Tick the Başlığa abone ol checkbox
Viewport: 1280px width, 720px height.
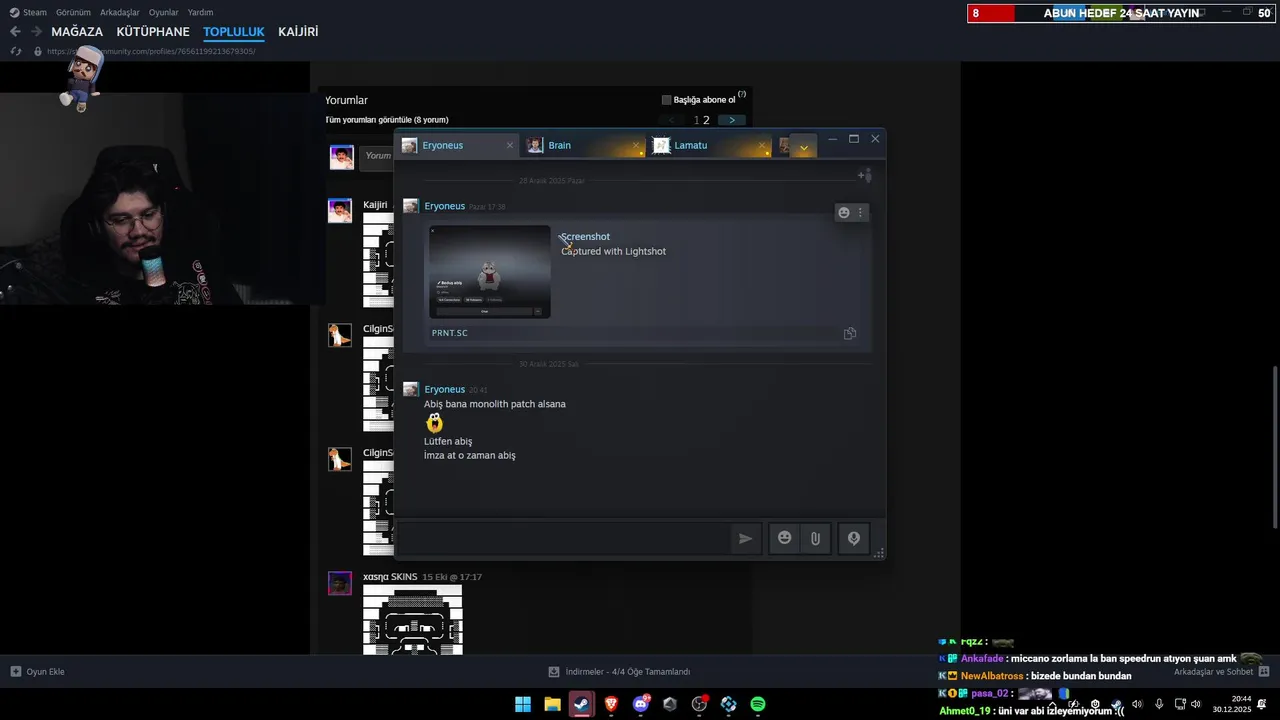pyautogui.click(x=666, y=100)
